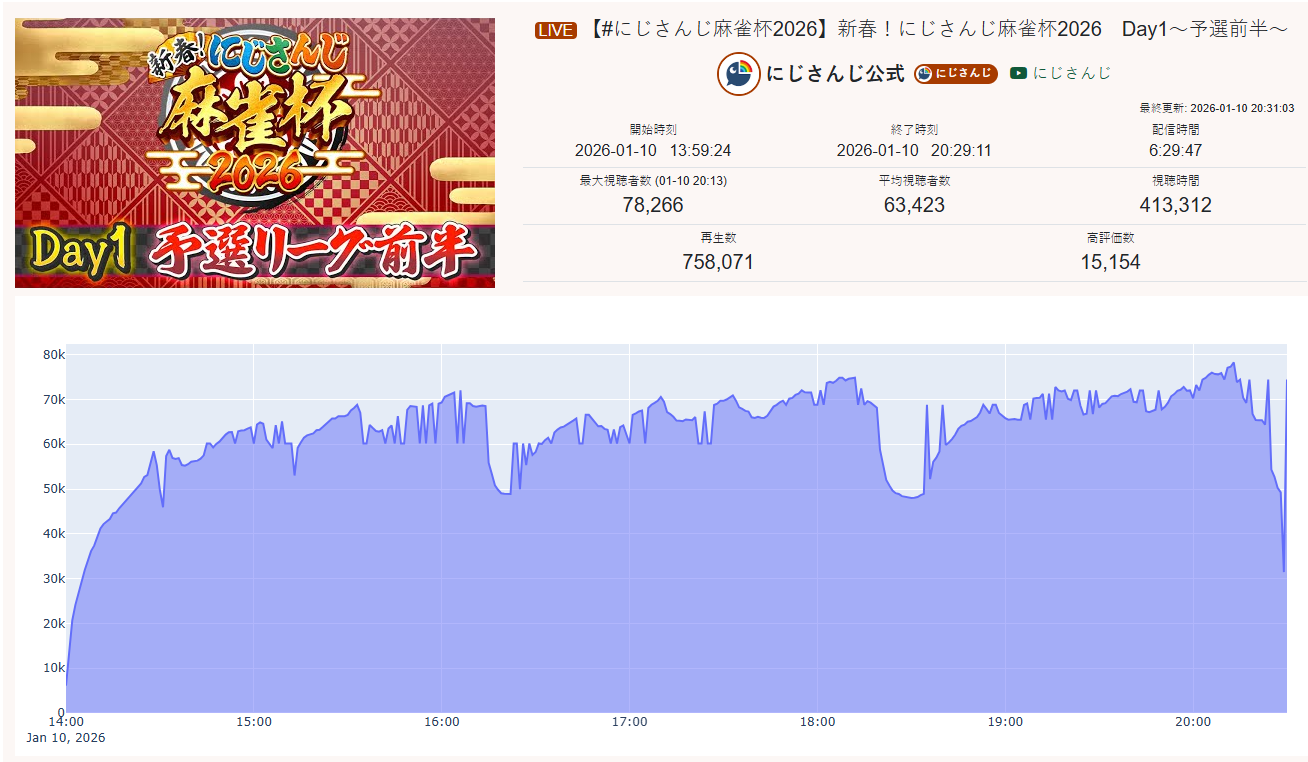Click the brown にじさんじ group badge
1308x762 pixels.
(x=956, y=73)
